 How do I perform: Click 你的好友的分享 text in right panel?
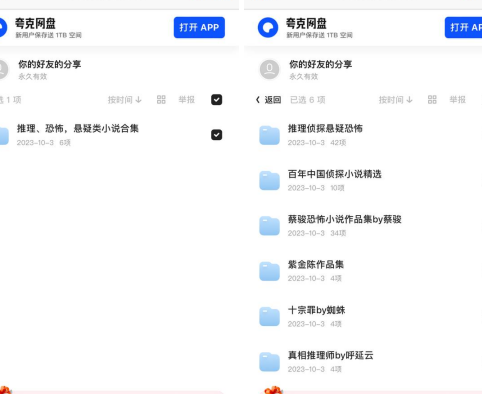pyautogui.click(x=321, y=64)
